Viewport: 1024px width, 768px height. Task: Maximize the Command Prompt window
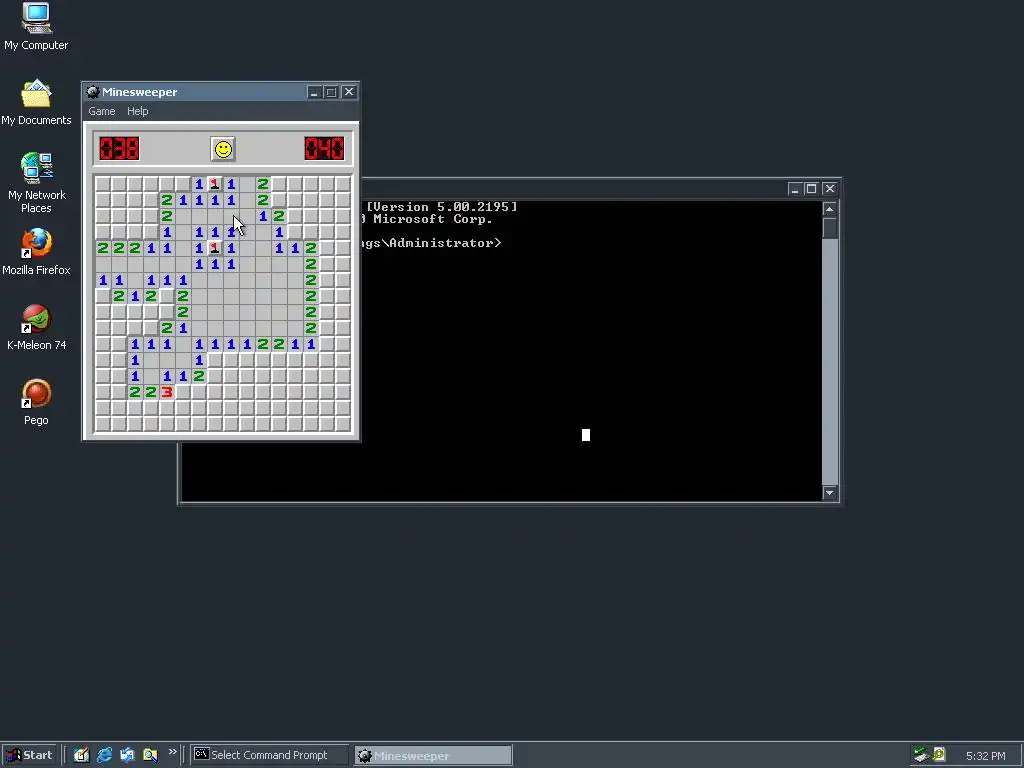[x=812, y=189]
